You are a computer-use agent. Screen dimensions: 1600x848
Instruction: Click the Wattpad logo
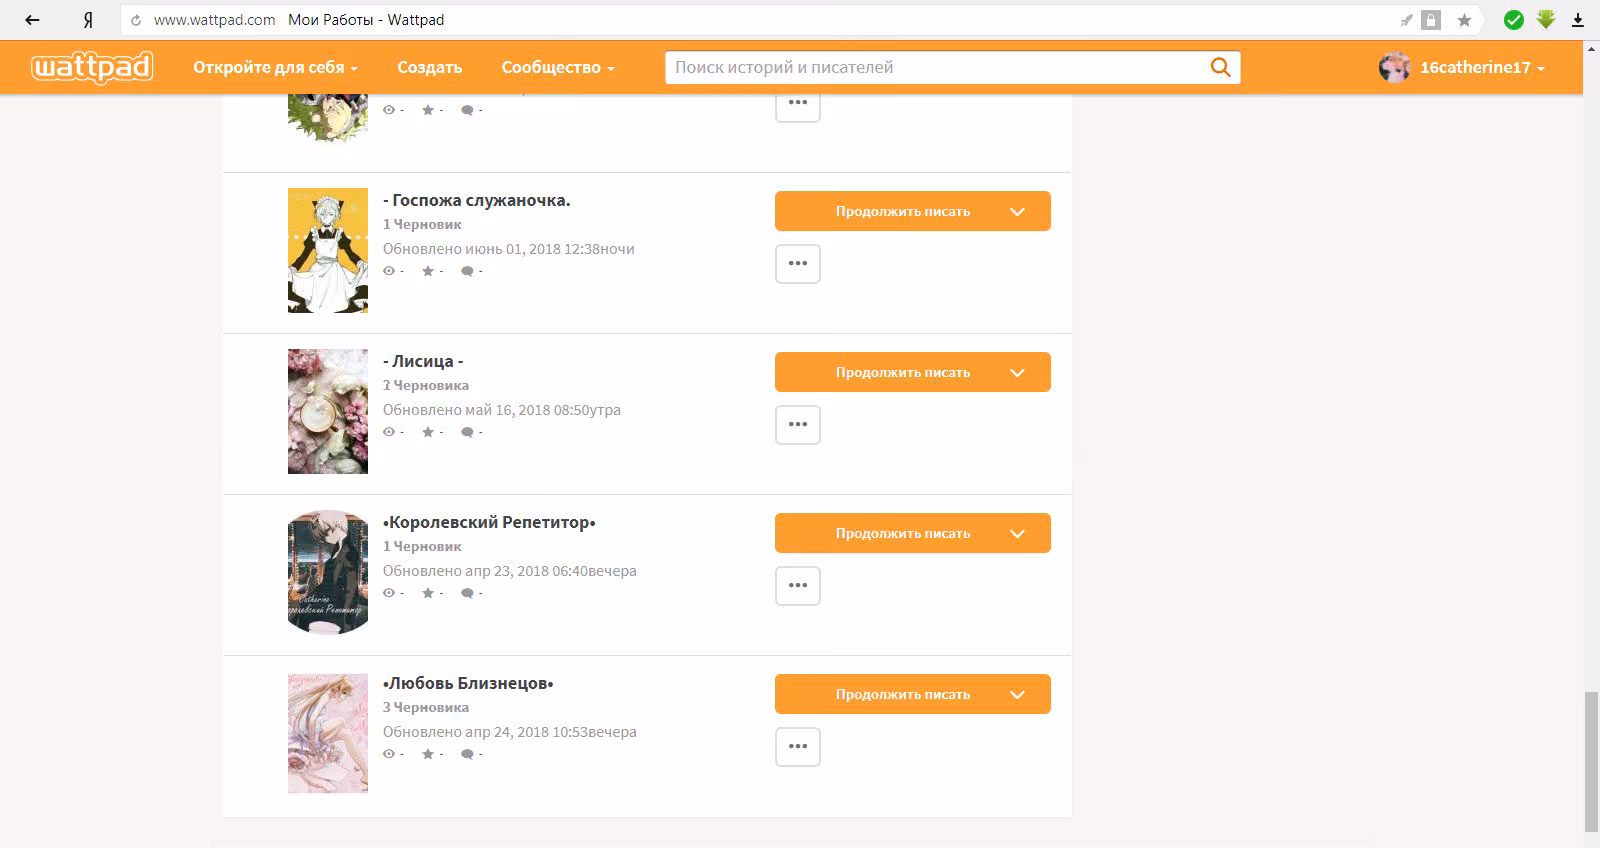pos(92,67)
